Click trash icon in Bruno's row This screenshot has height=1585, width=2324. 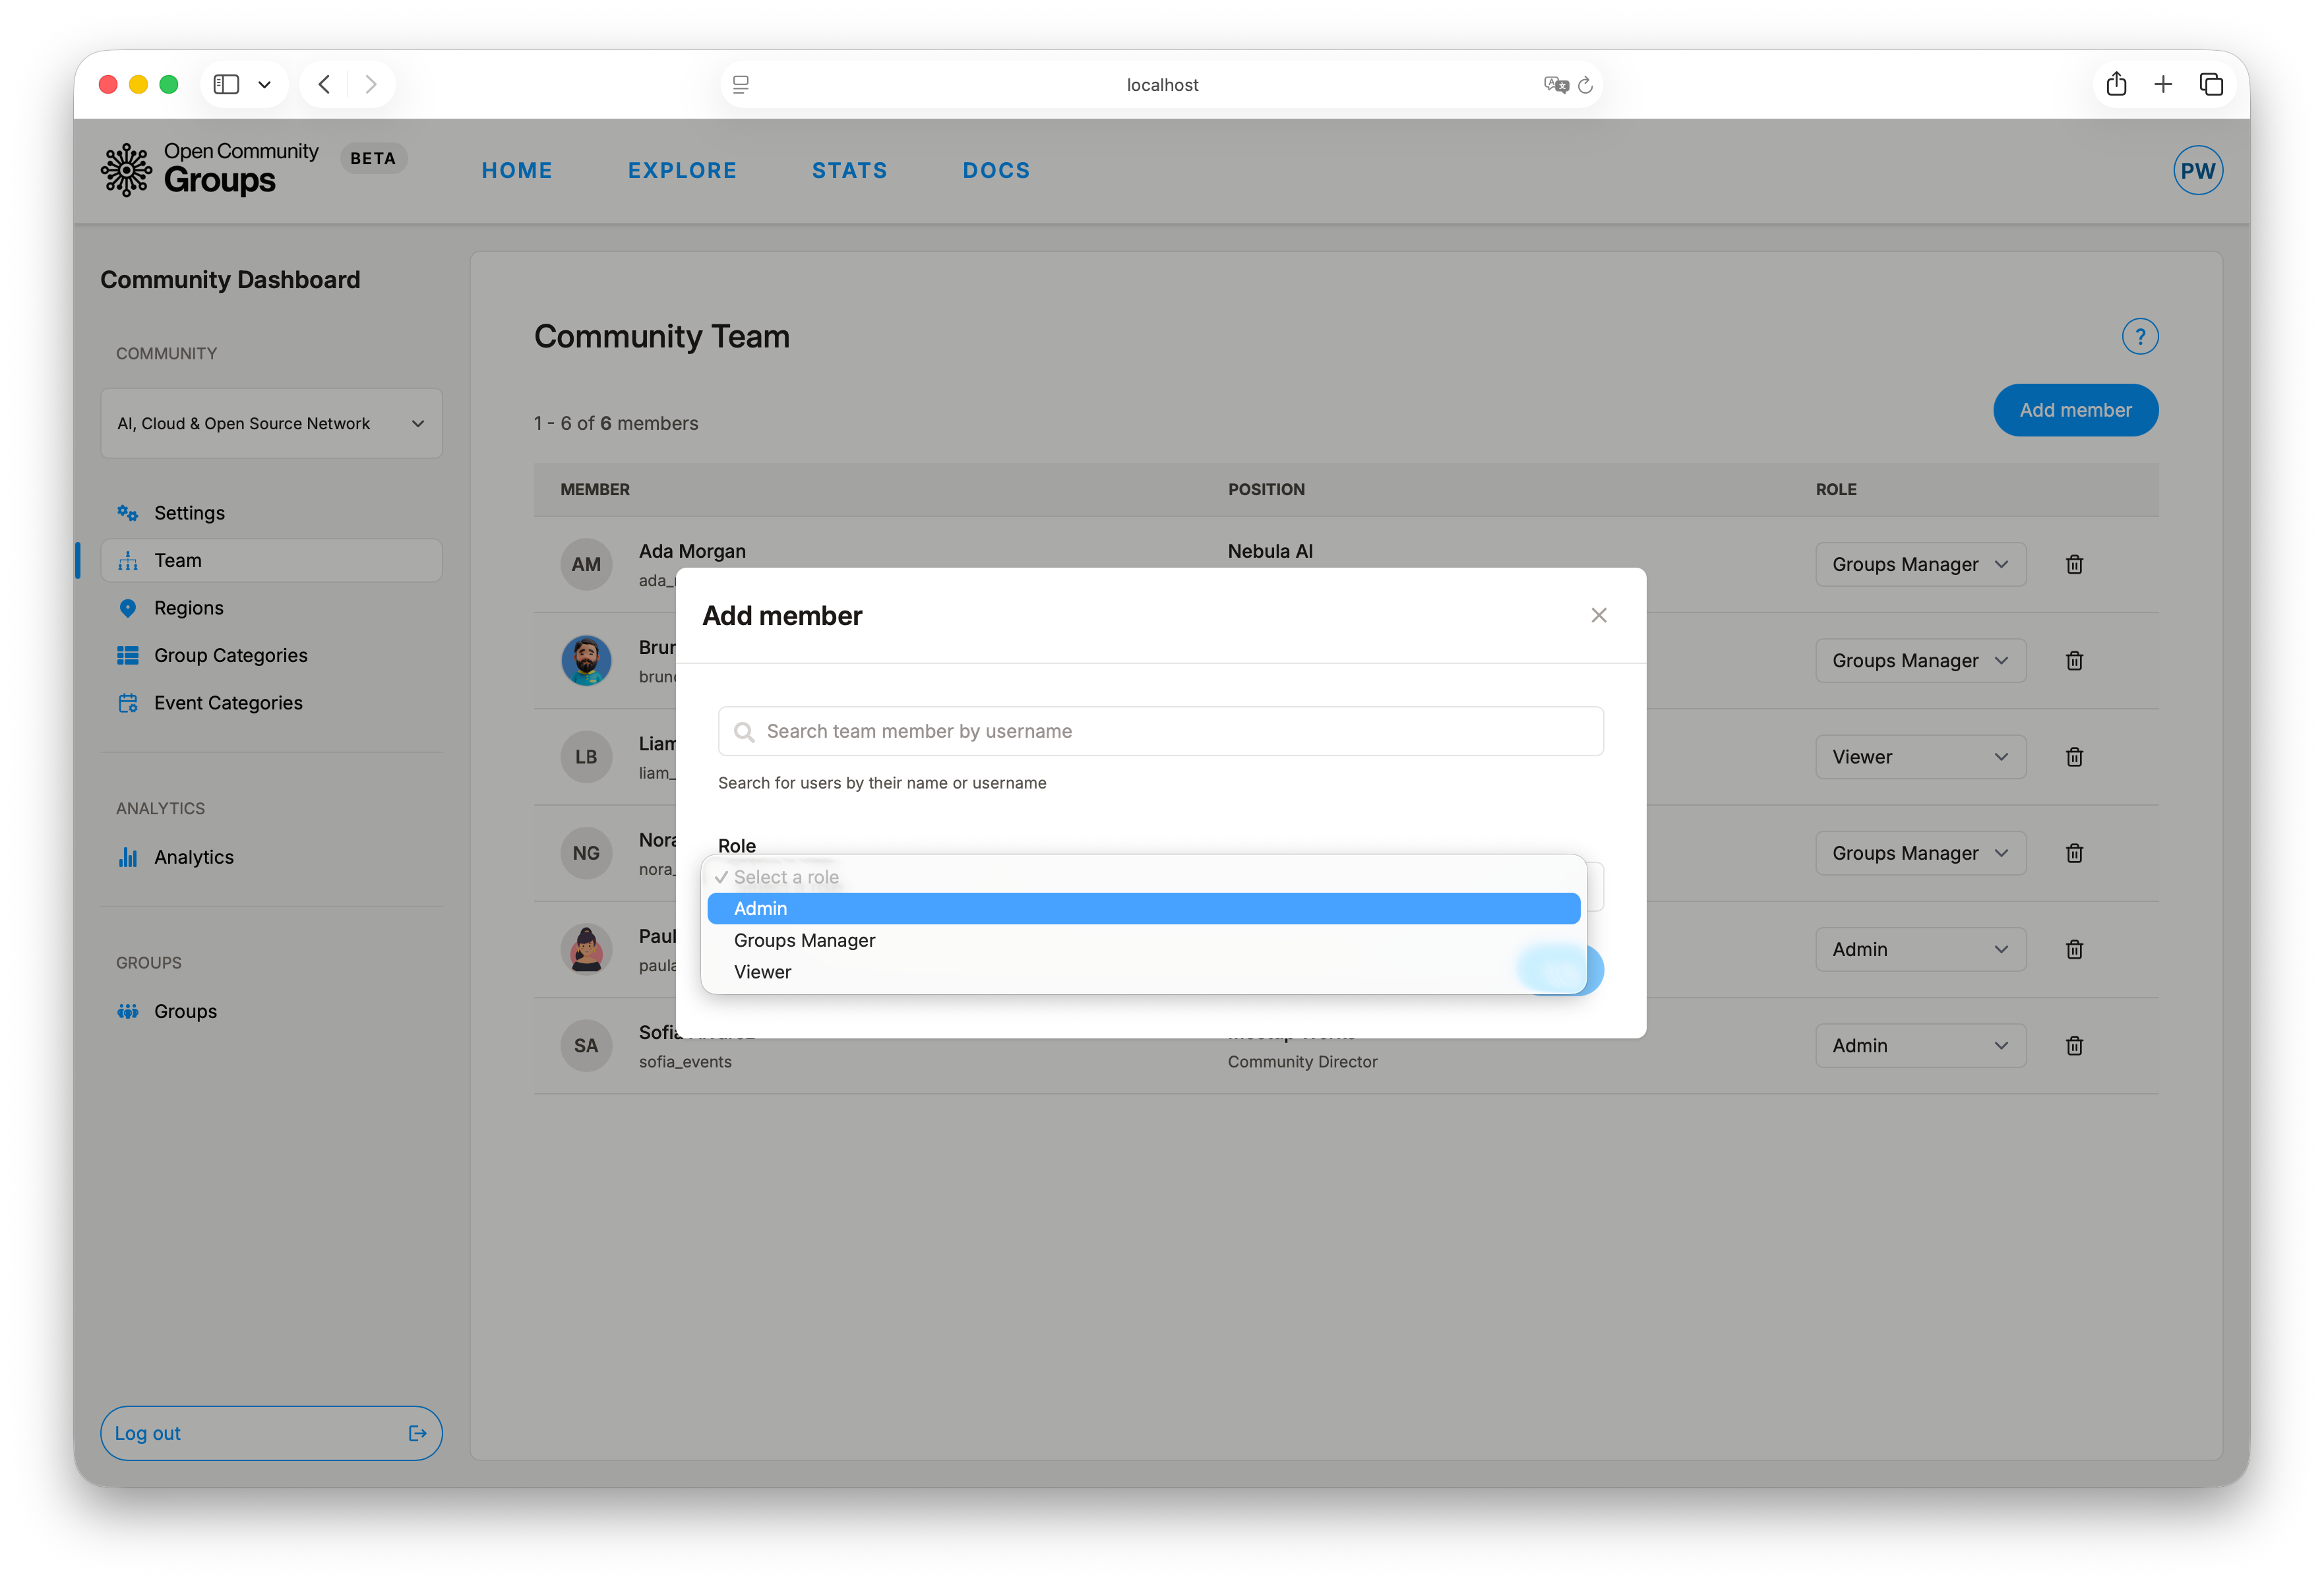[x=2074, y=661]
